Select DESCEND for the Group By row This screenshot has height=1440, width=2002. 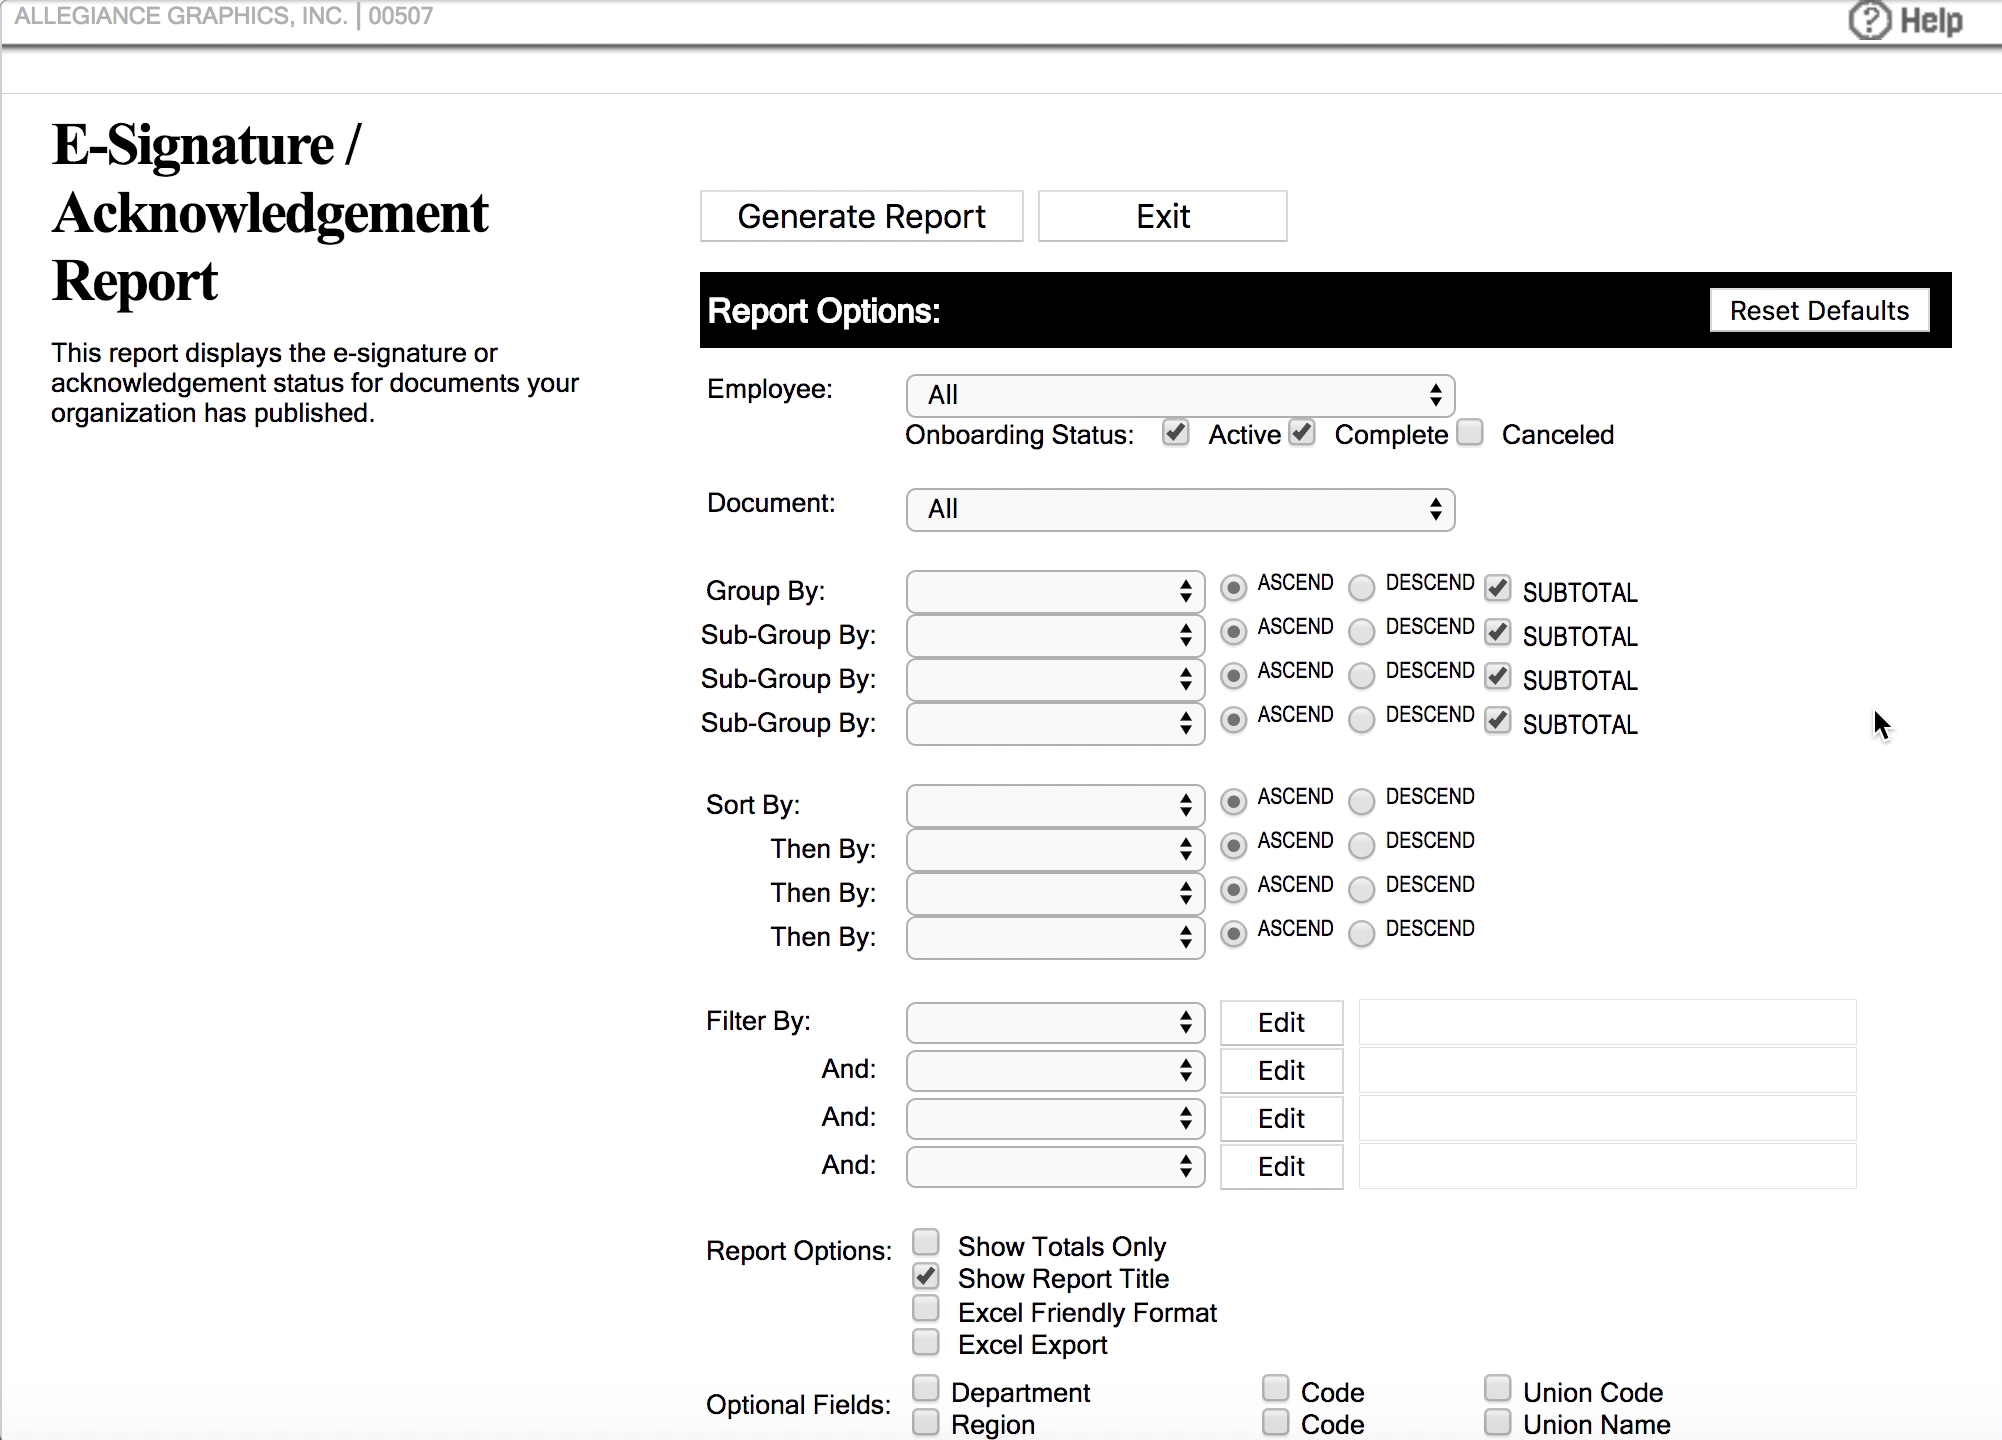click(x=1361, y=588)
